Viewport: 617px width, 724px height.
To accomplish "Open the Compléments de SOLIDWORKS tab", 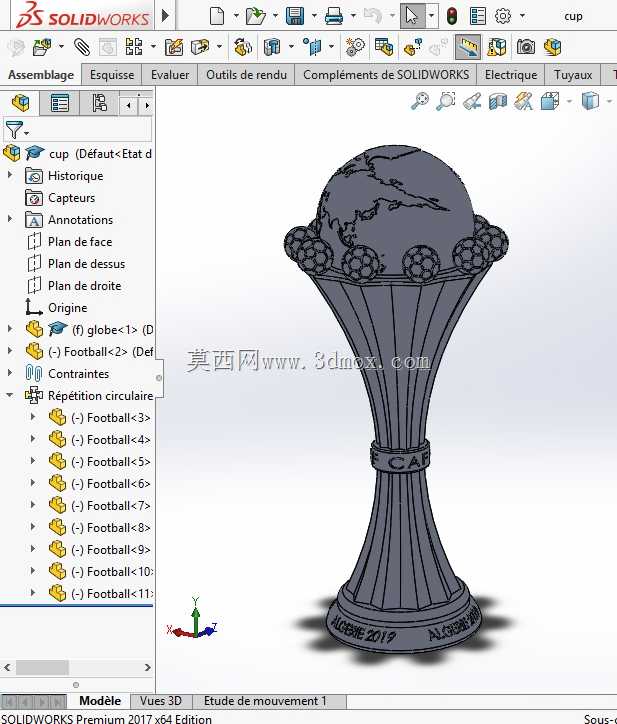I will (x=386, y=75).
